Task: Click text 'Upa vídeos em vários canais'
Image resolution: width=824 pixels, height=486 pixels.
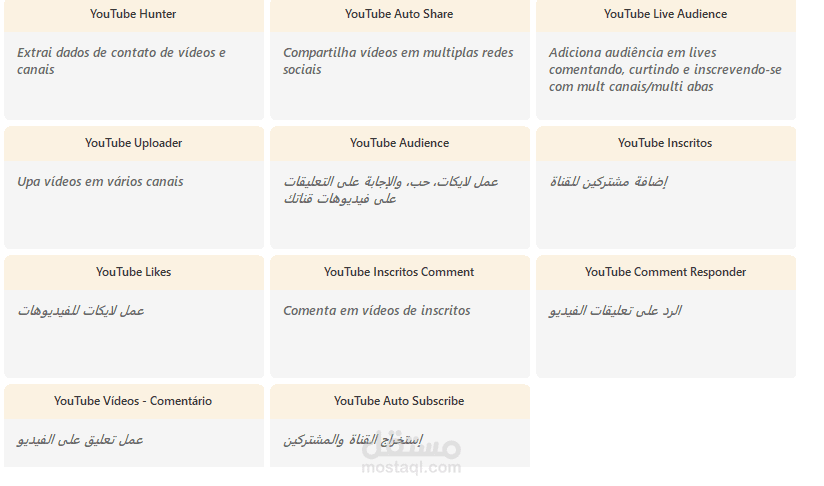Action: [100, 182]
